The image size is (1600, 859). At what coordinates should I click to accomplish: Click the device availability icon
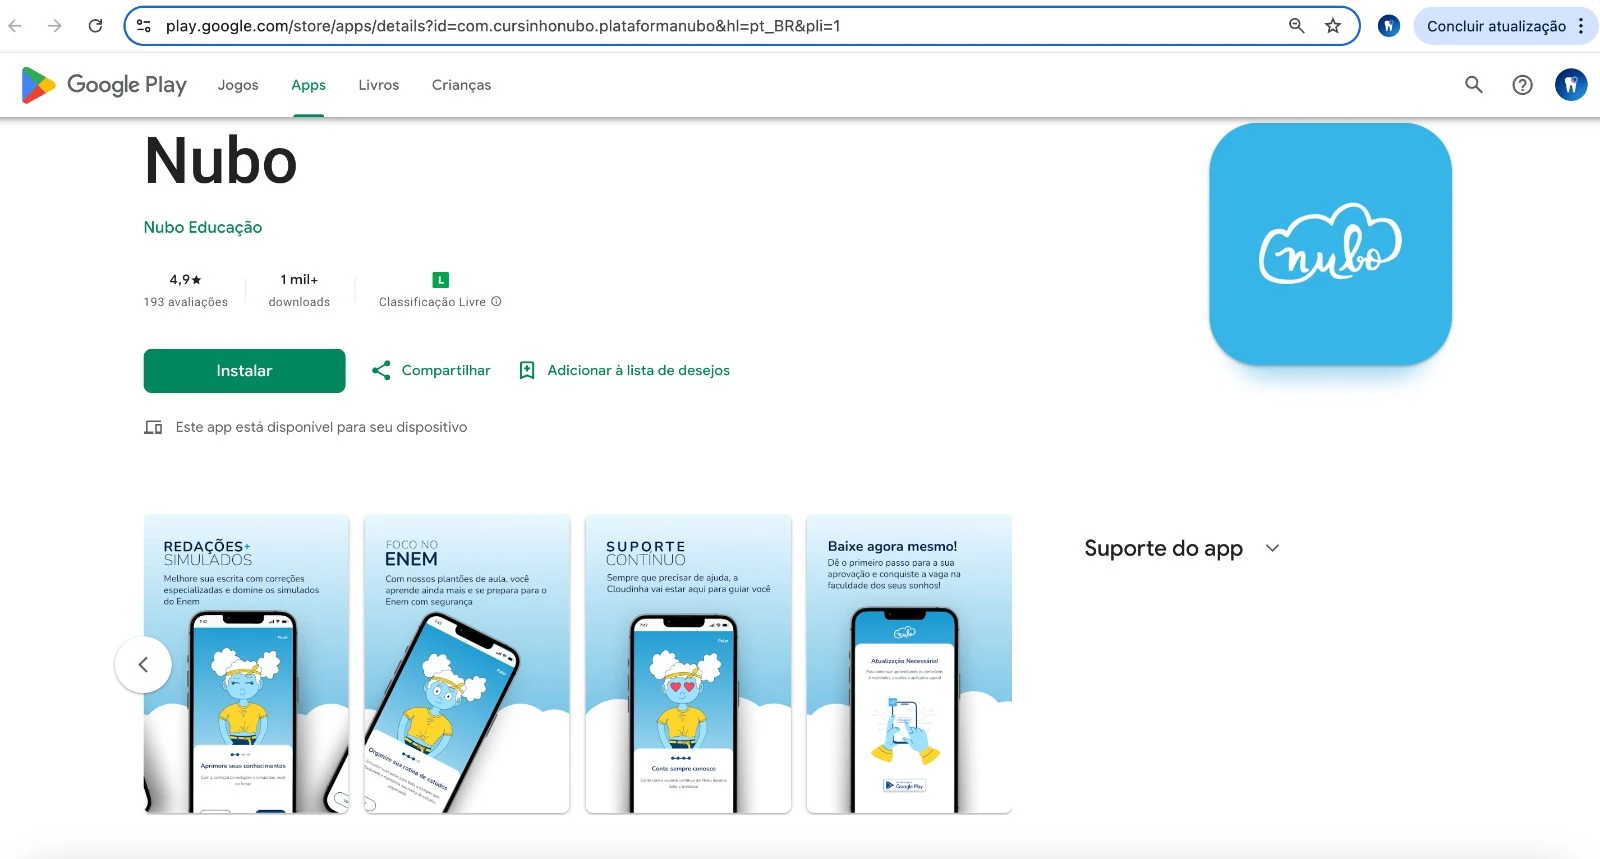point(153,427)
